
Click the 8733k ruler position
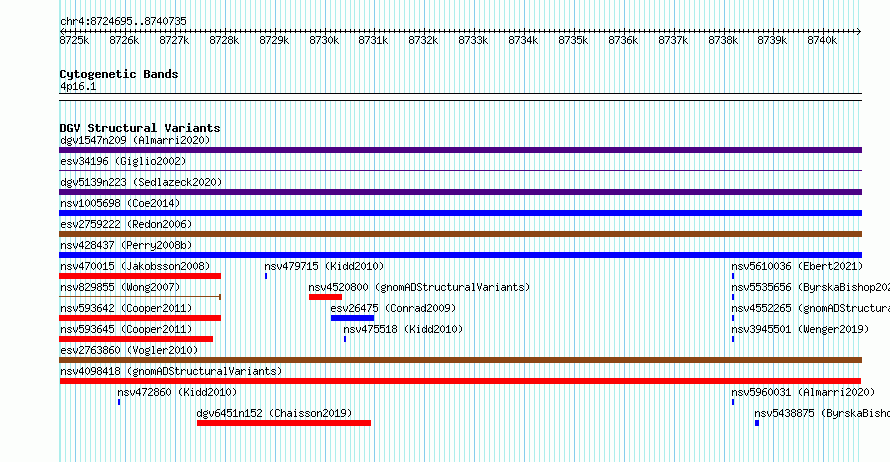(x=473, y=40)
